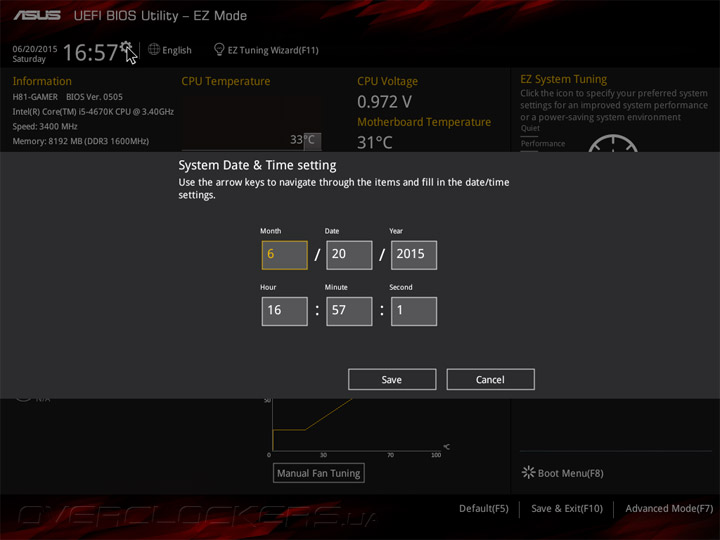Click BIOS Ver. 0505 text

click(94, 97)
